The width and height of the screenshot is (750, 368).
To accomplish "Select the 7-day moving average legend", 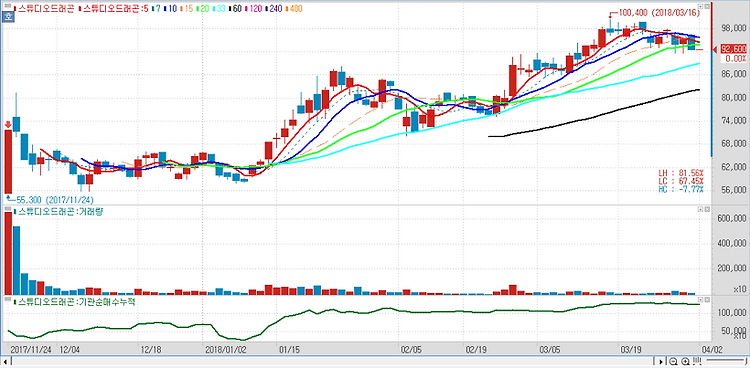I will (156, 9).
